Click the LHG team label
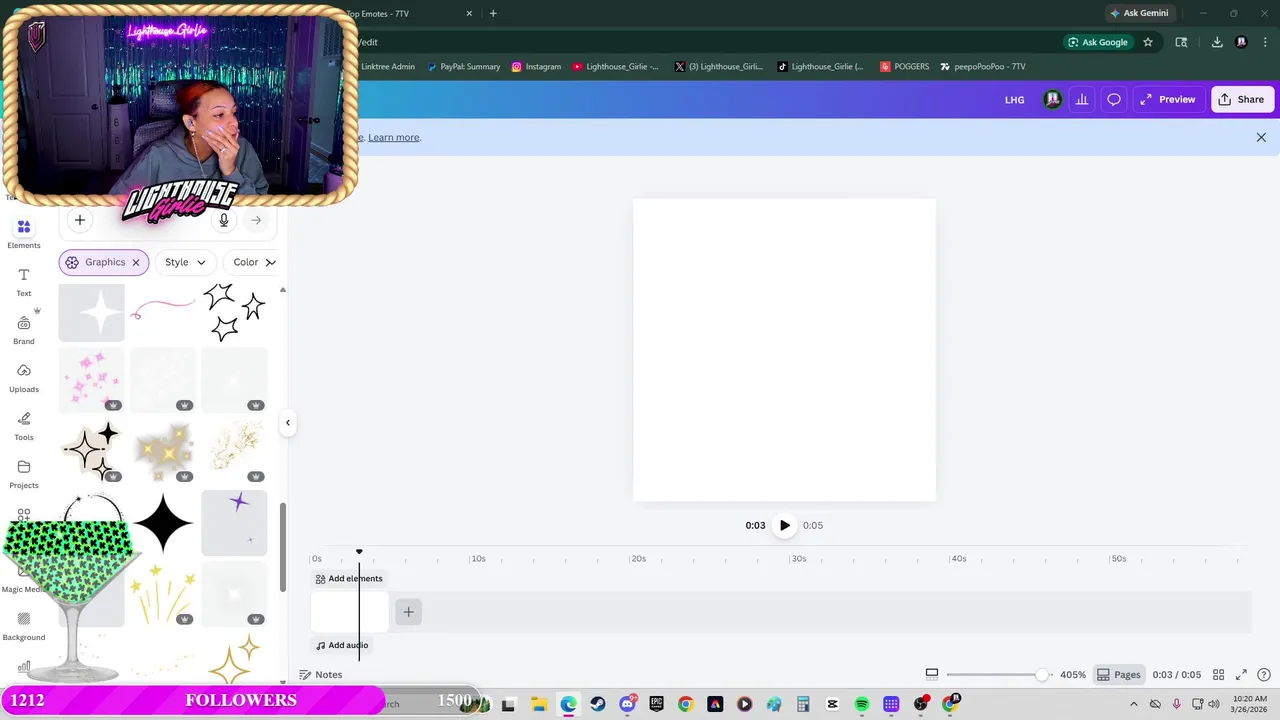This screenshot has width=1280, height=720. [1014, 100]
